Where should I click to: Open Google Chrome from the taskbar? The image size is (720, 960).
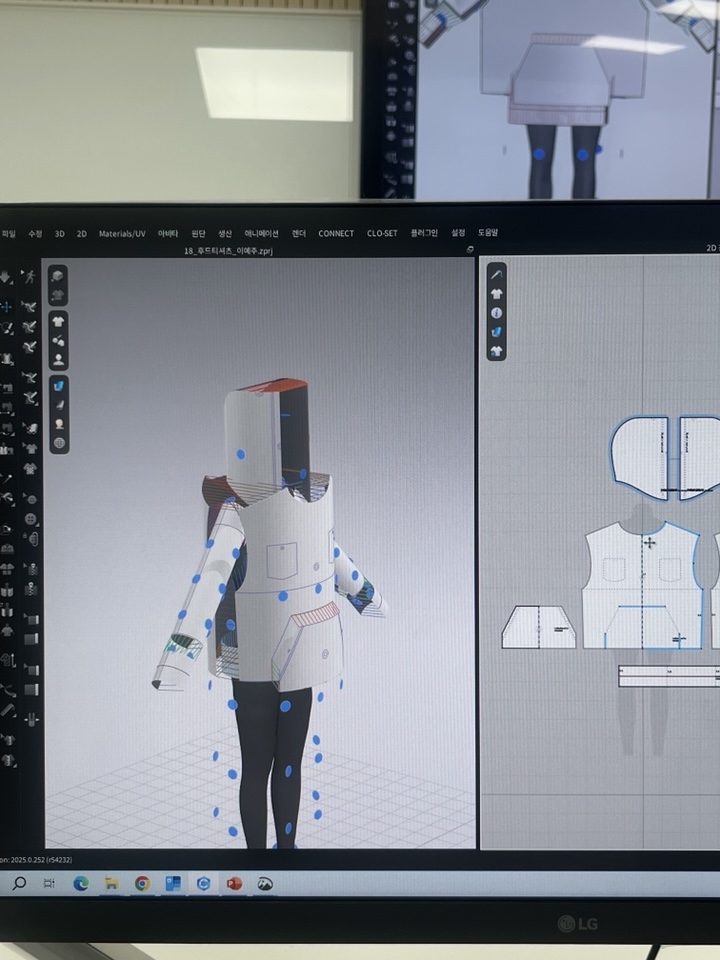coord(142,884)
